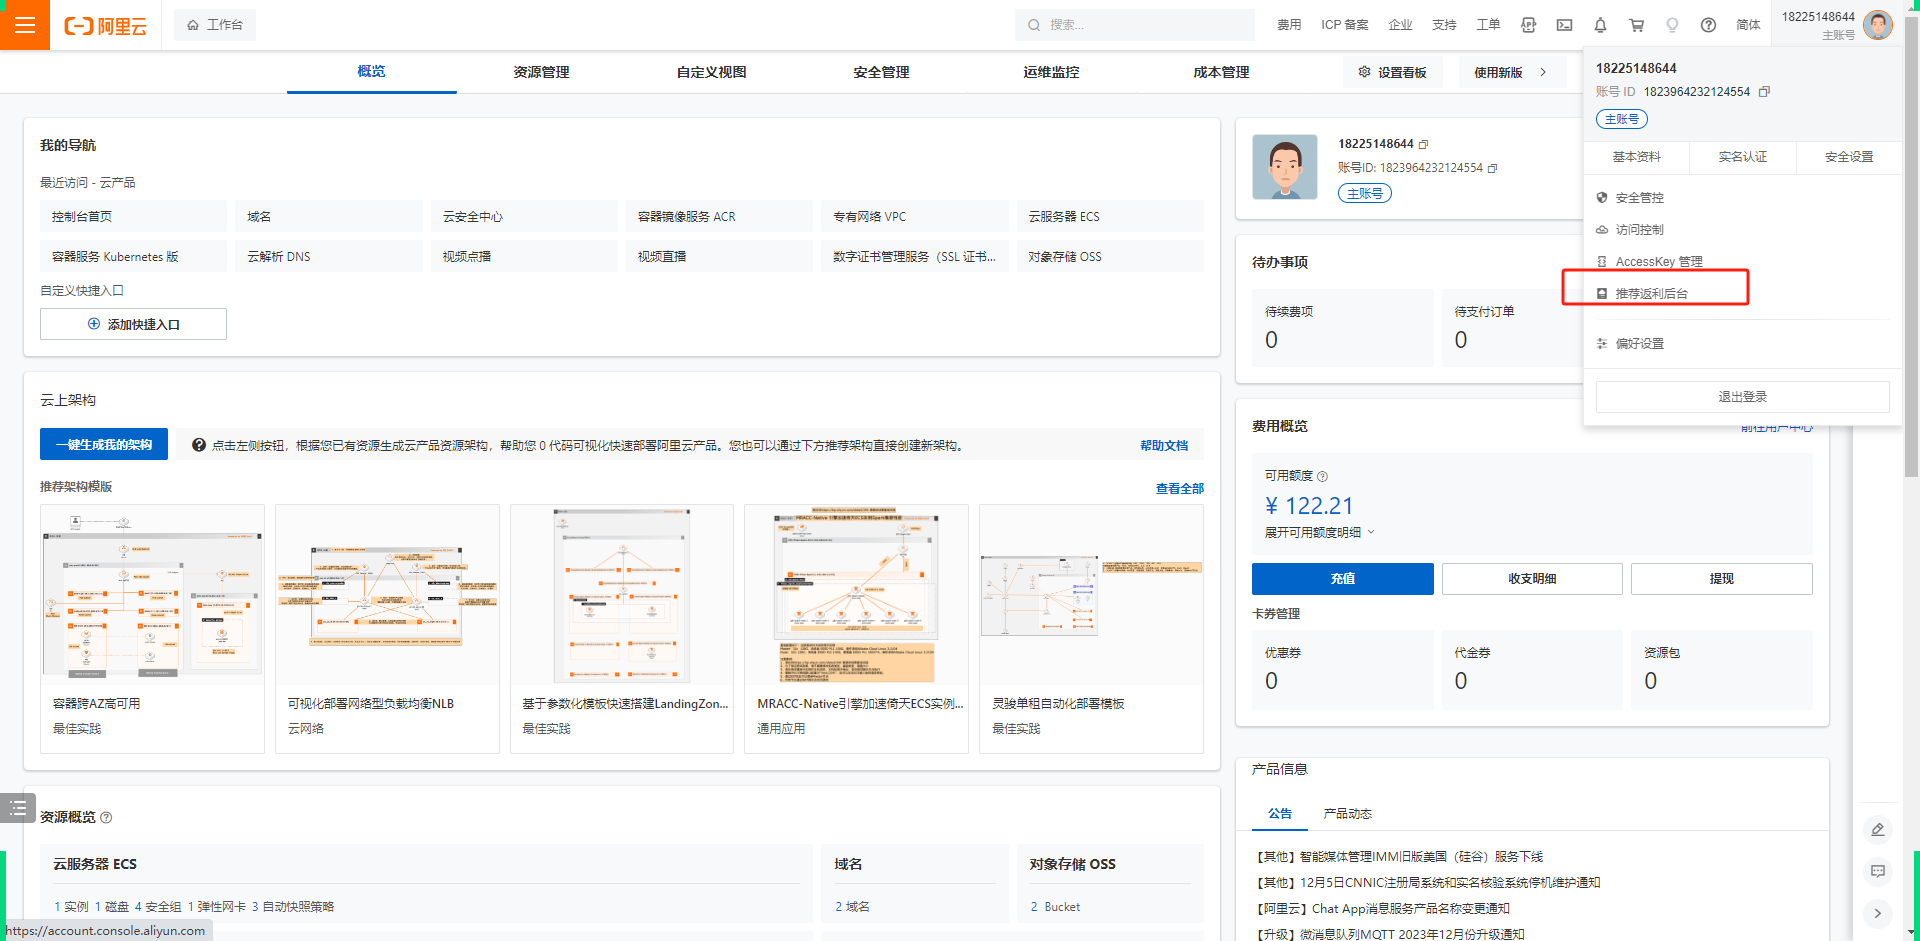Click the light bulb icon in header
Viewport: 1920px width, 941px height.
click(x=1672, y=25)
